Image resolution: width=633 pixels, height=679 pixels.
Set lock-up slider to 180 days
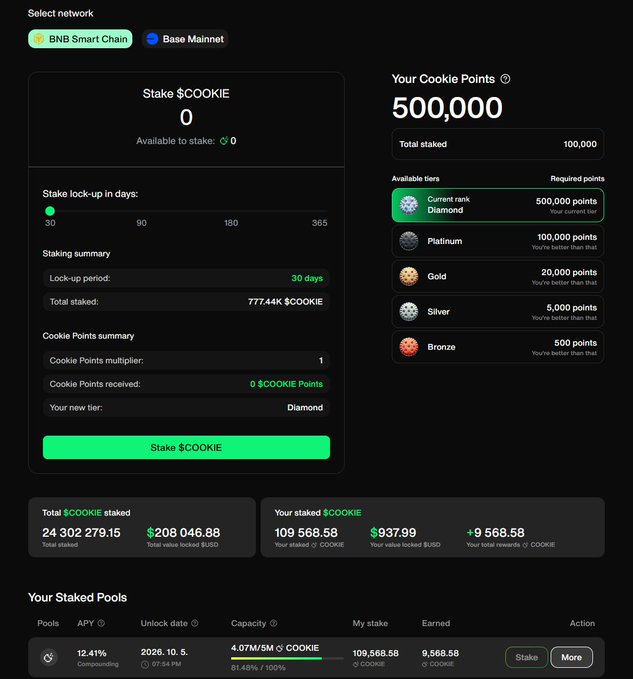click(231, 211)
